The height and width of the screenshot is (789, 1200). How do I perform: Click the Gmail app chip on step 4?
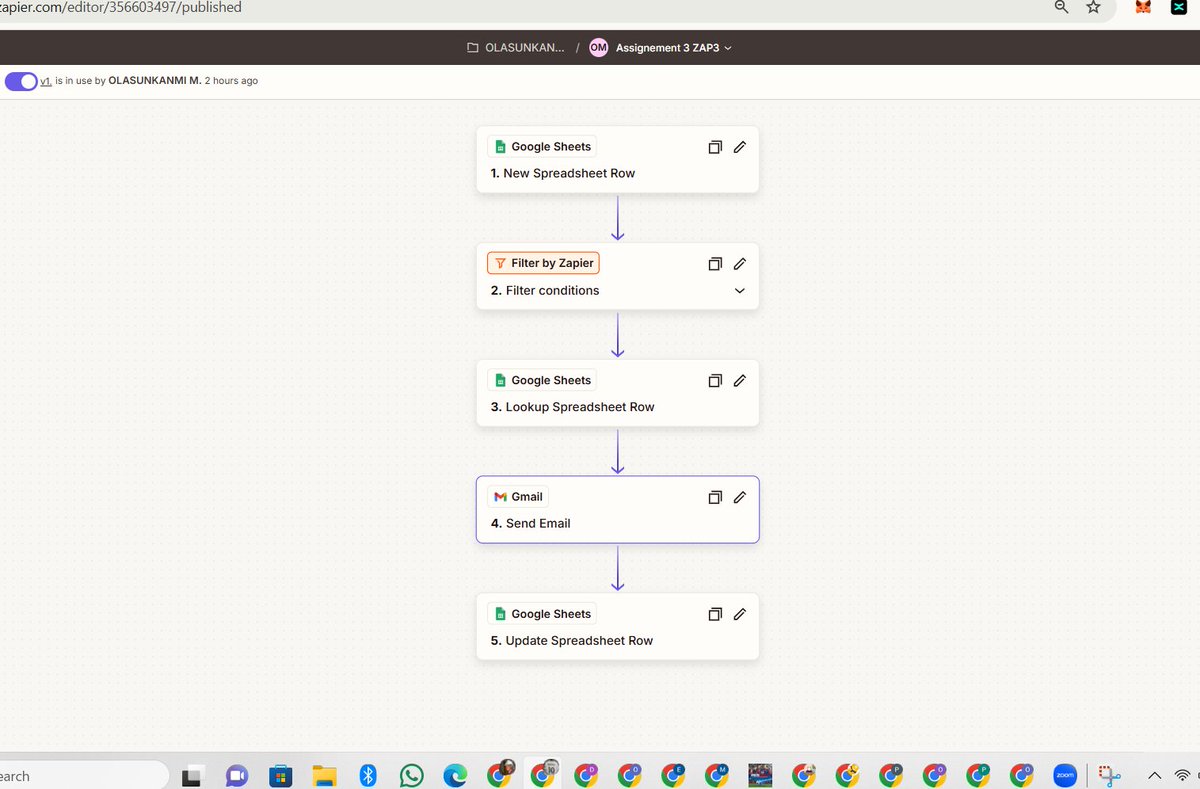point(518,497)
